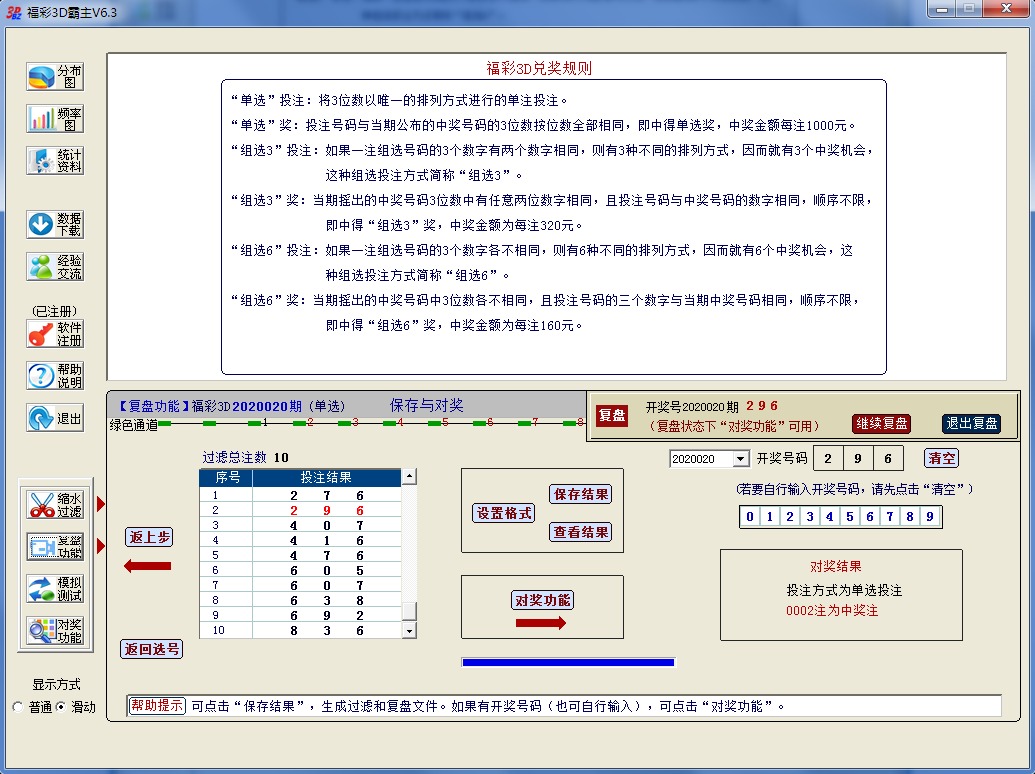Click the 保存结果 save results button
The height and width of the screenshot is (774, 1035).
(x=580, y=494)
